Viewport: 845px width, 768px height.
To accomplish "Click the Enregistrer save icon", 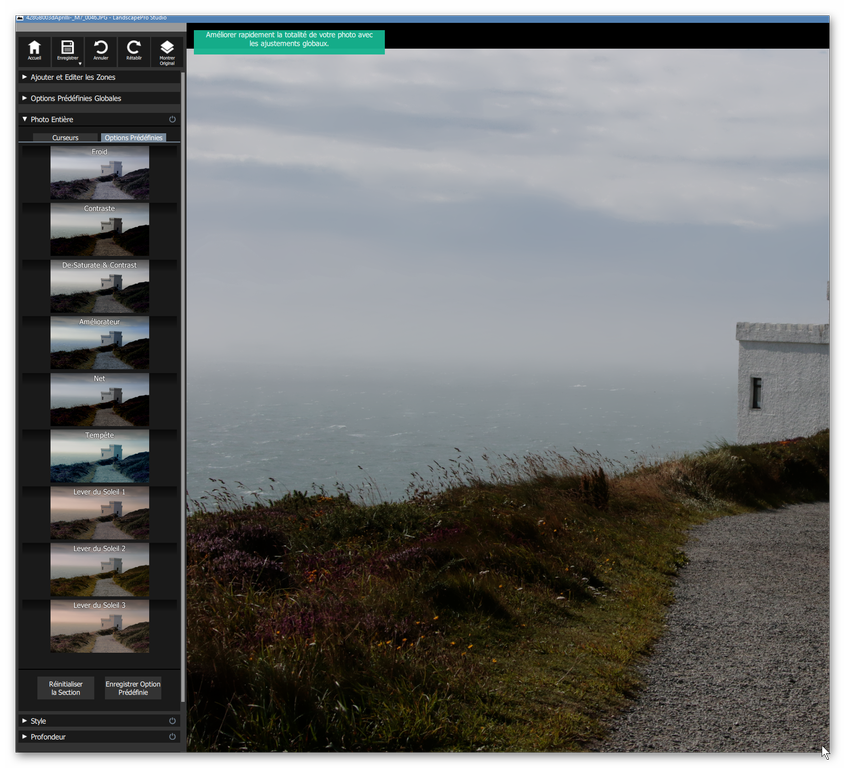I will click(x=67, y=48).
